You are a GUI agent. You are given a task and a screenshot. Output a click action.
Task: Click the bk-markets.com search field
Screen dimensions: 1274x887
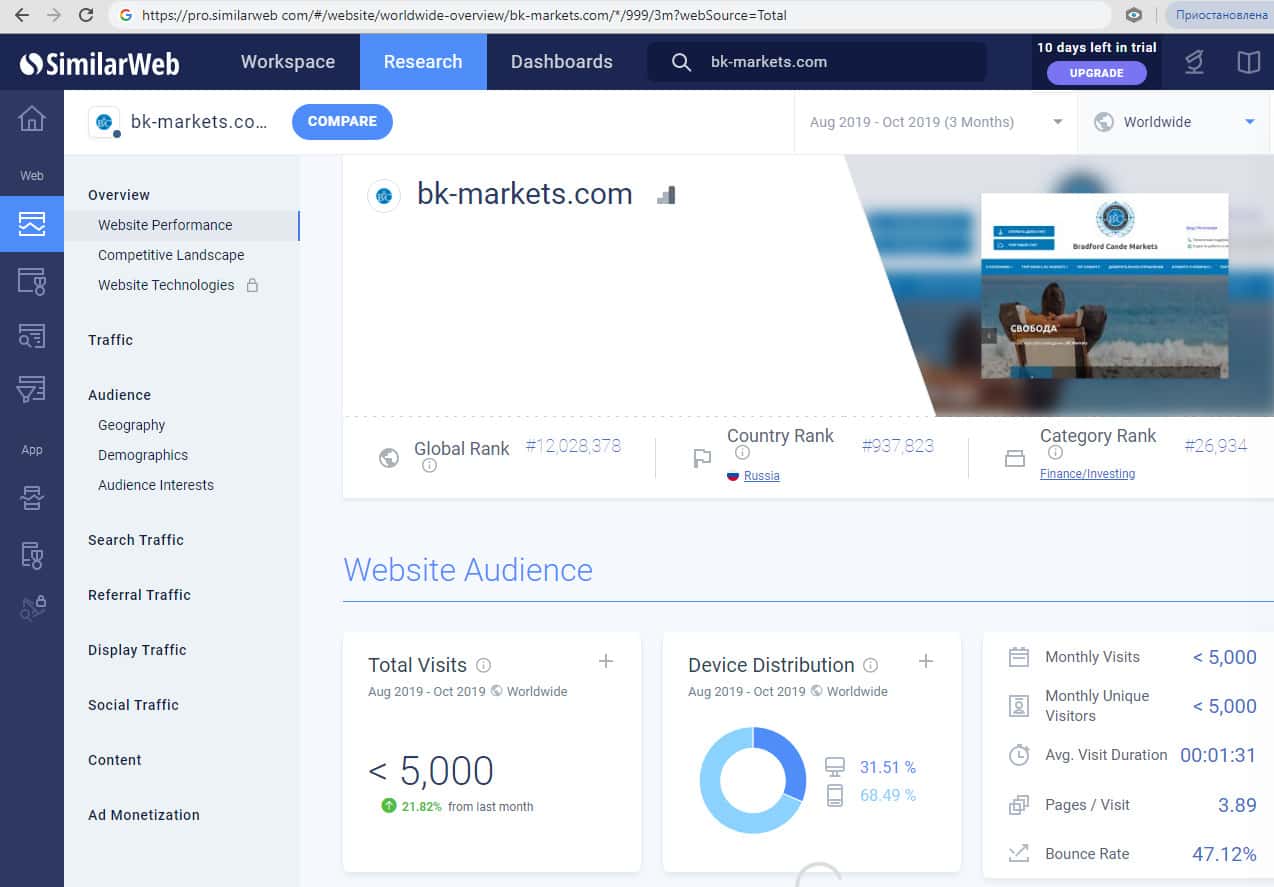[x=830, y=62]
